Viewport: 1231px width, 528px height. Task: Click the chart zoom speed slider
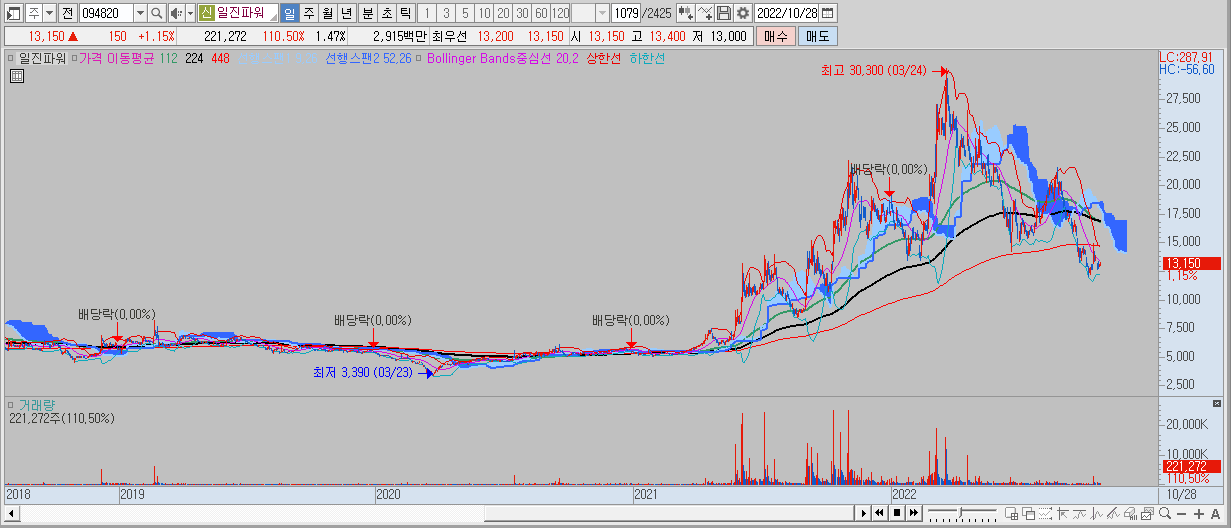tap(962, 513)
